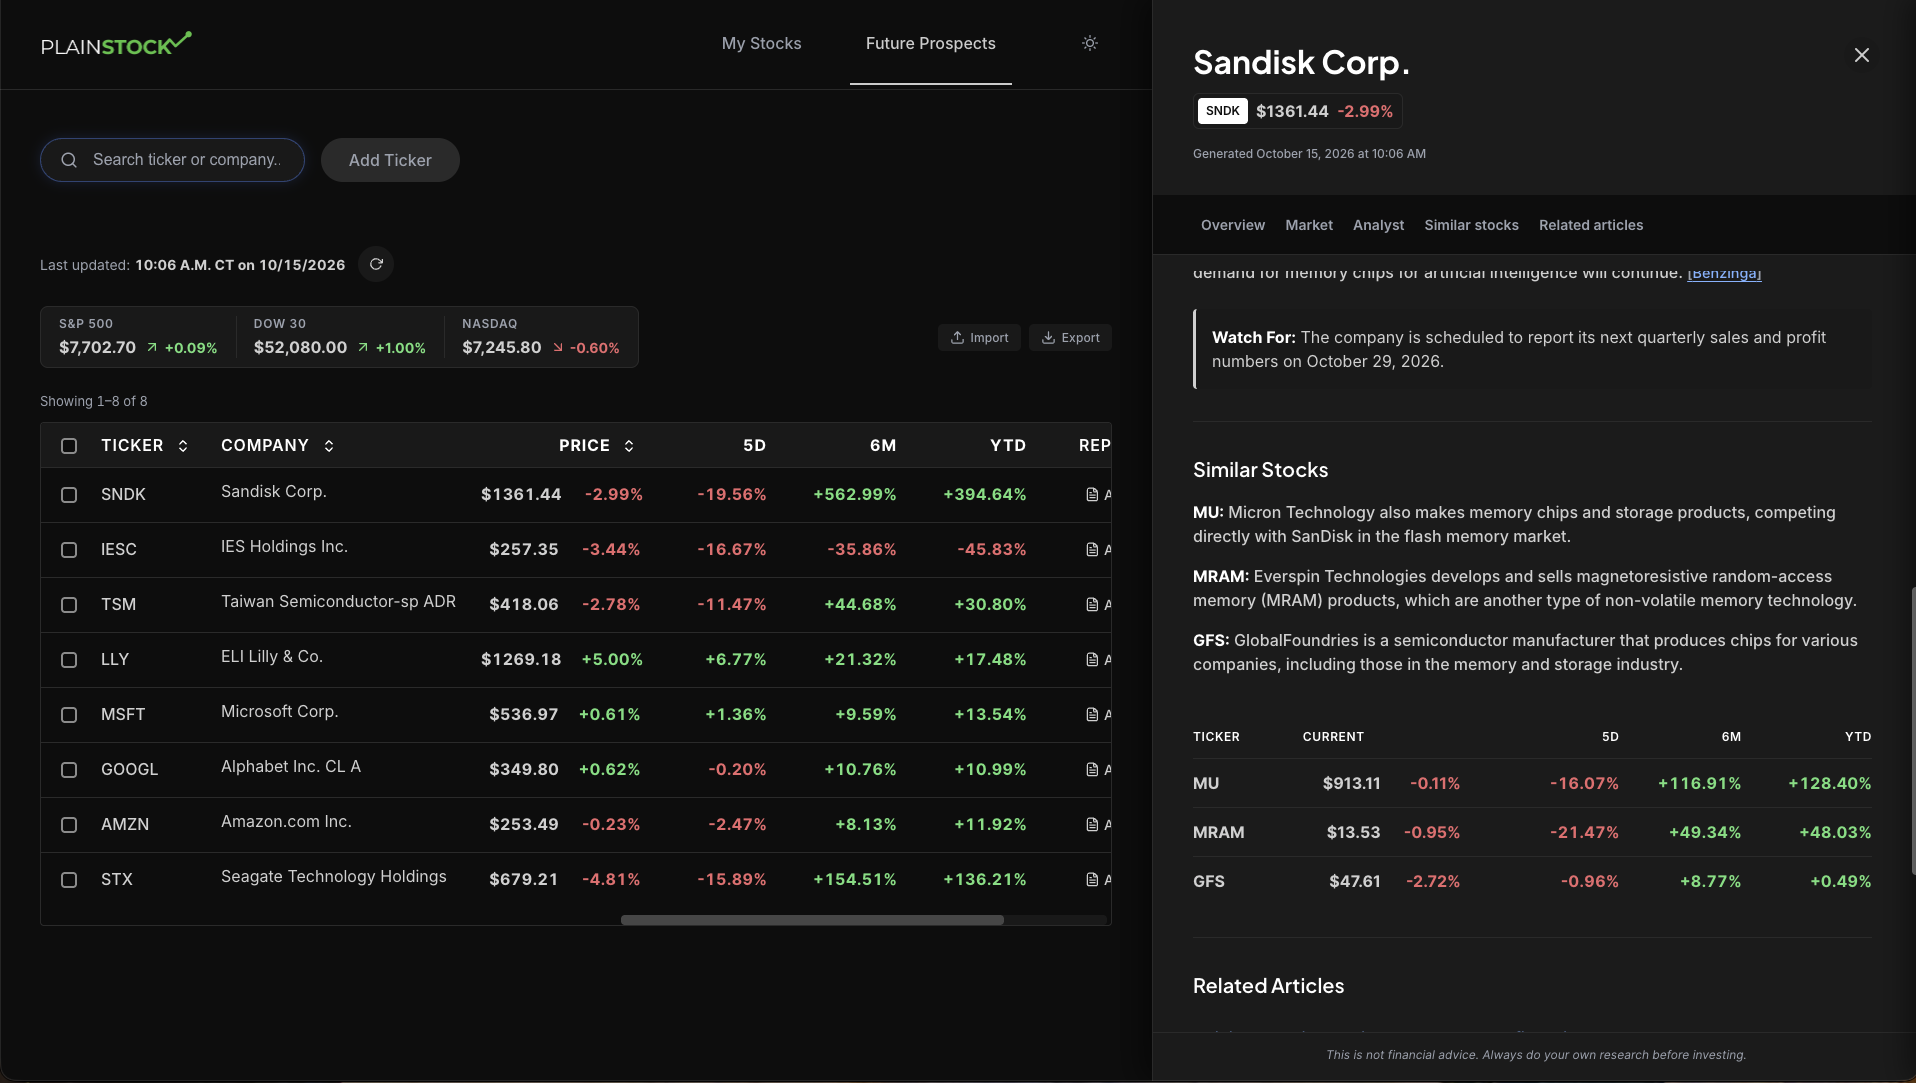Screen dimensions: 1916x1083
Task: Check the STX row checkbox
Action: (69, 880)
